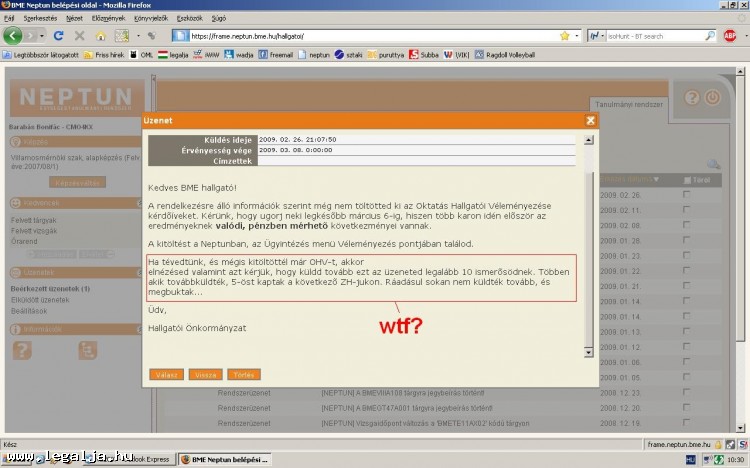The height and width of the screenshot is (468, 750).
Task: Click the Firefox back navigation button
Action: [x=13, y=35]
